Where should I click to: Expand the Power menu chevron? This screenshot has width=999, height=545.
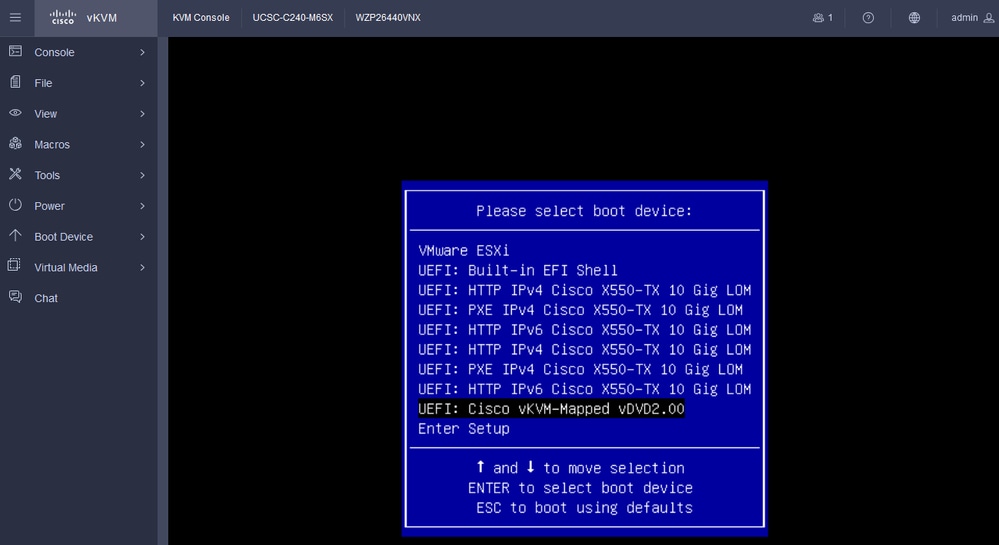(143, 206)
